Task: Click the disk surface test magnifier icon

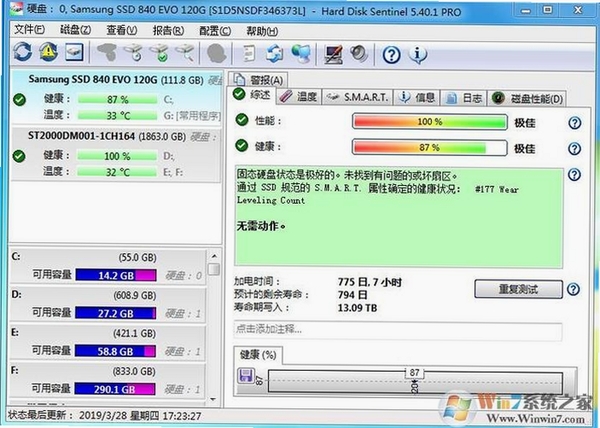Action: click(x=185, y=52)
